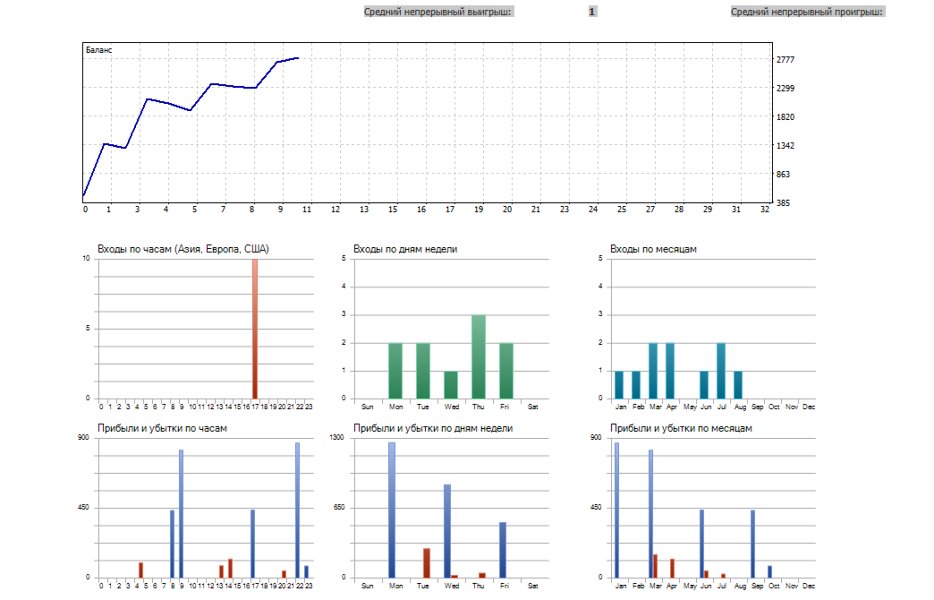Select the Monday bar in Входы по дням недели
934x600 pixels.
396,371
